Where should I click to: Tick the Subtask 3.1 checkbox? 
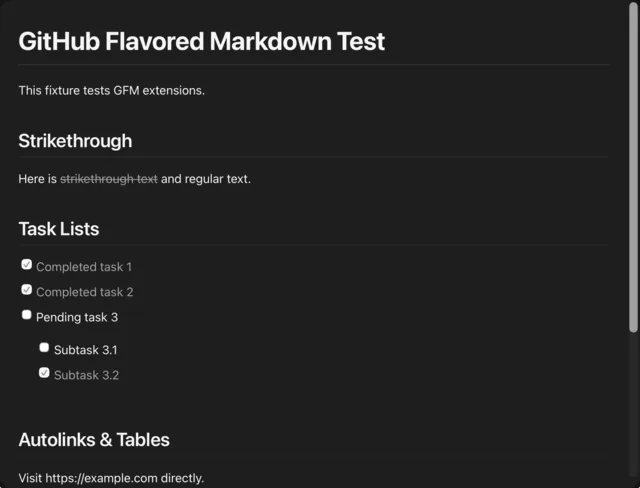click(x=44, y=348)
